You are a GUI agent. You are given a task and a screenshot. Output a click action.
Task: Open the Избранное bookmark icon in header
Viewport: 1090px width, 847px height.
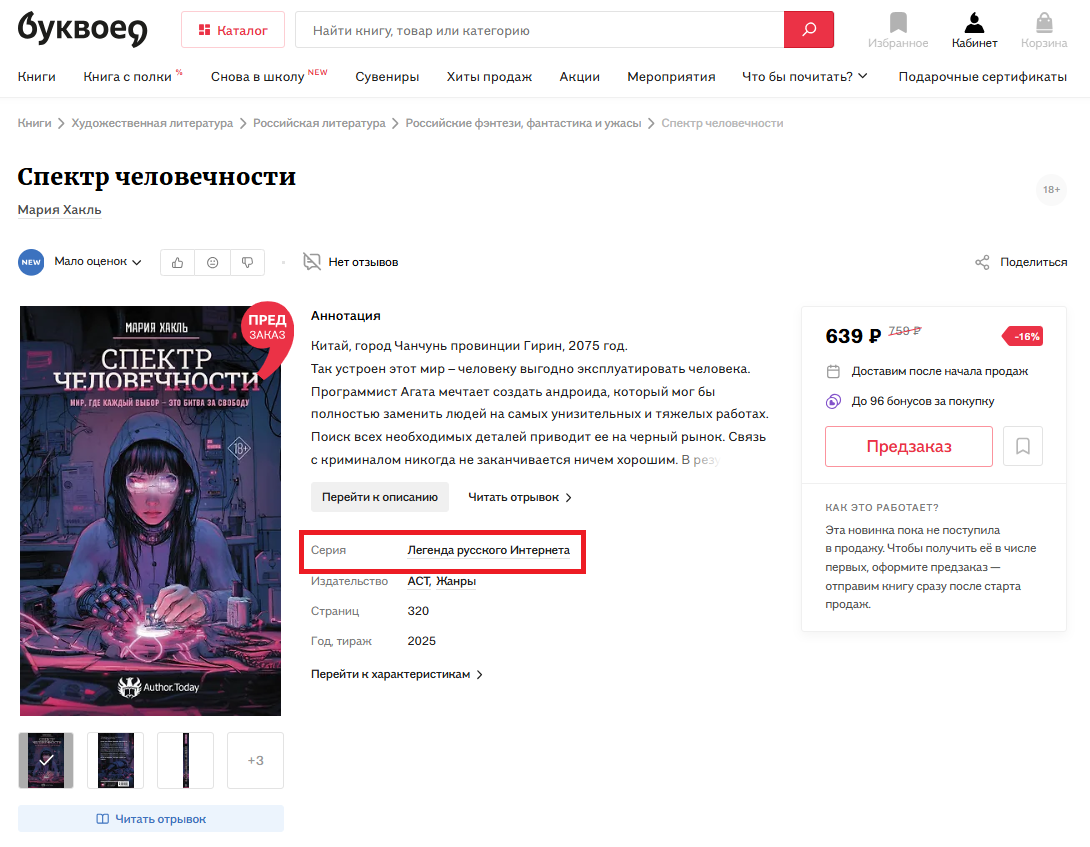click(x=898, y=23)
